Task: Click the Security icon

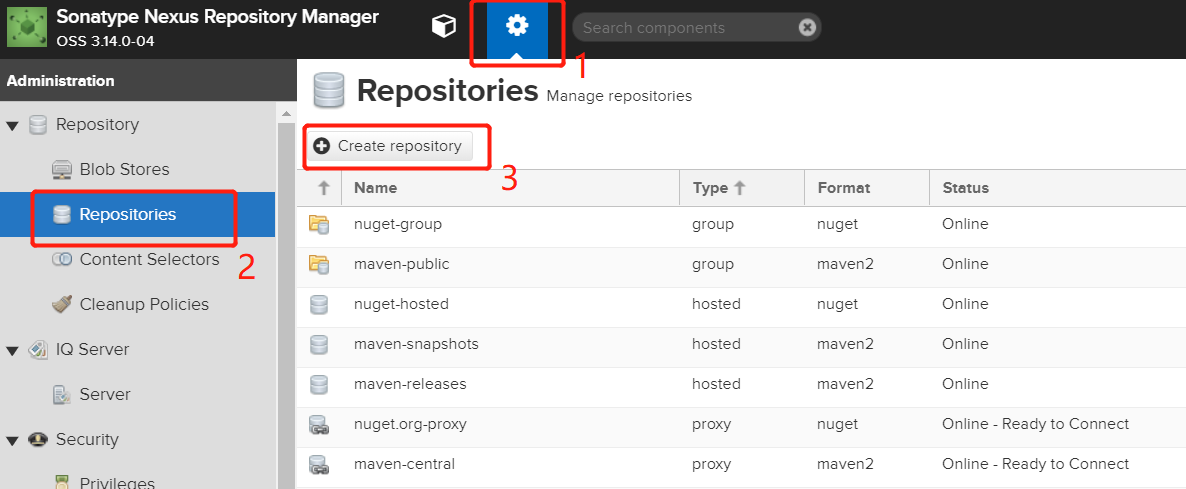Action: [x=38, y=440]
